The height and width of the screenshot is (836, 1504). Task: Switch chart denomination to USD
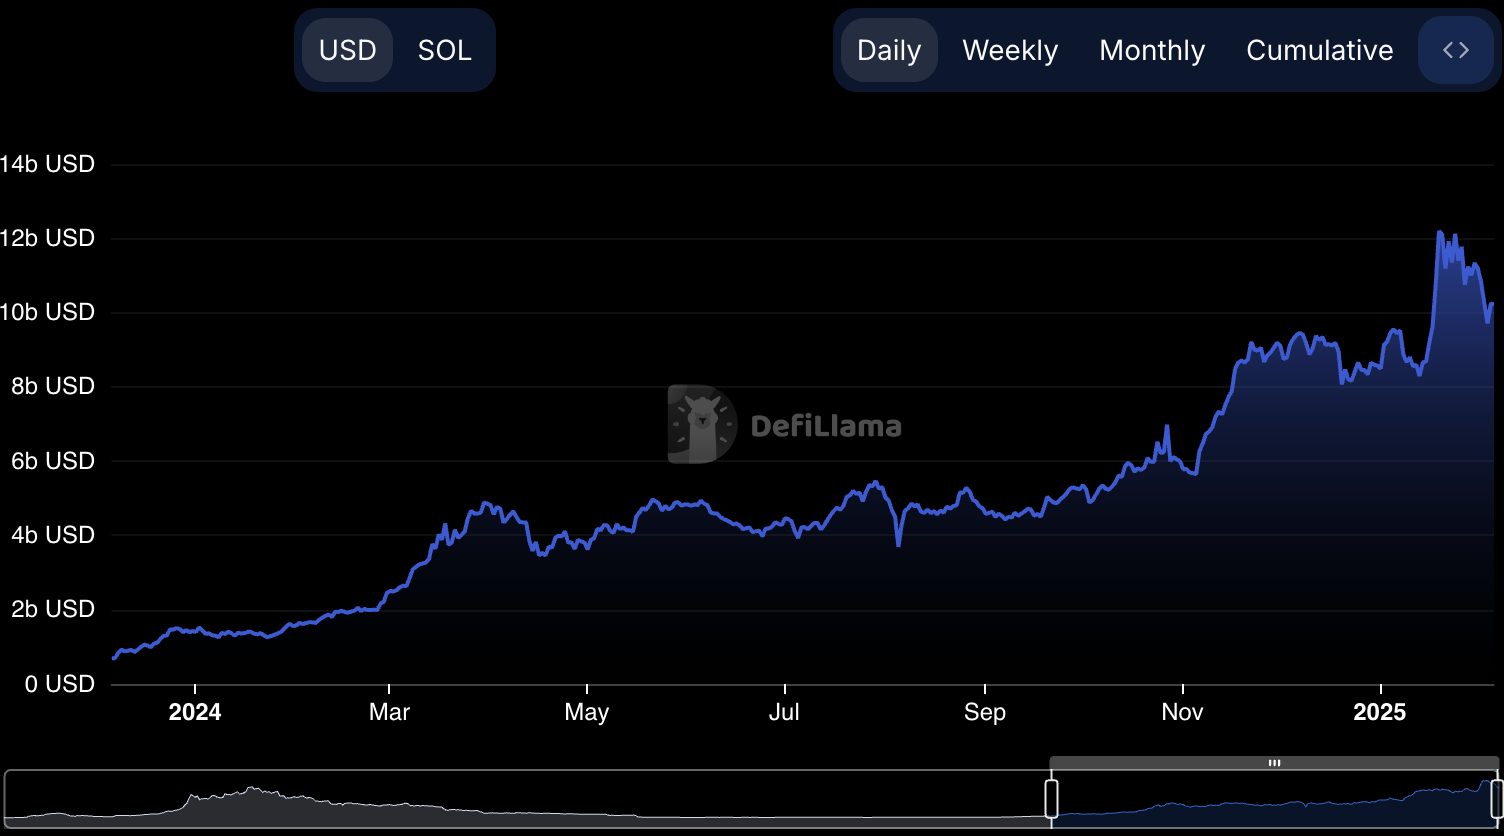pos(347,50)
